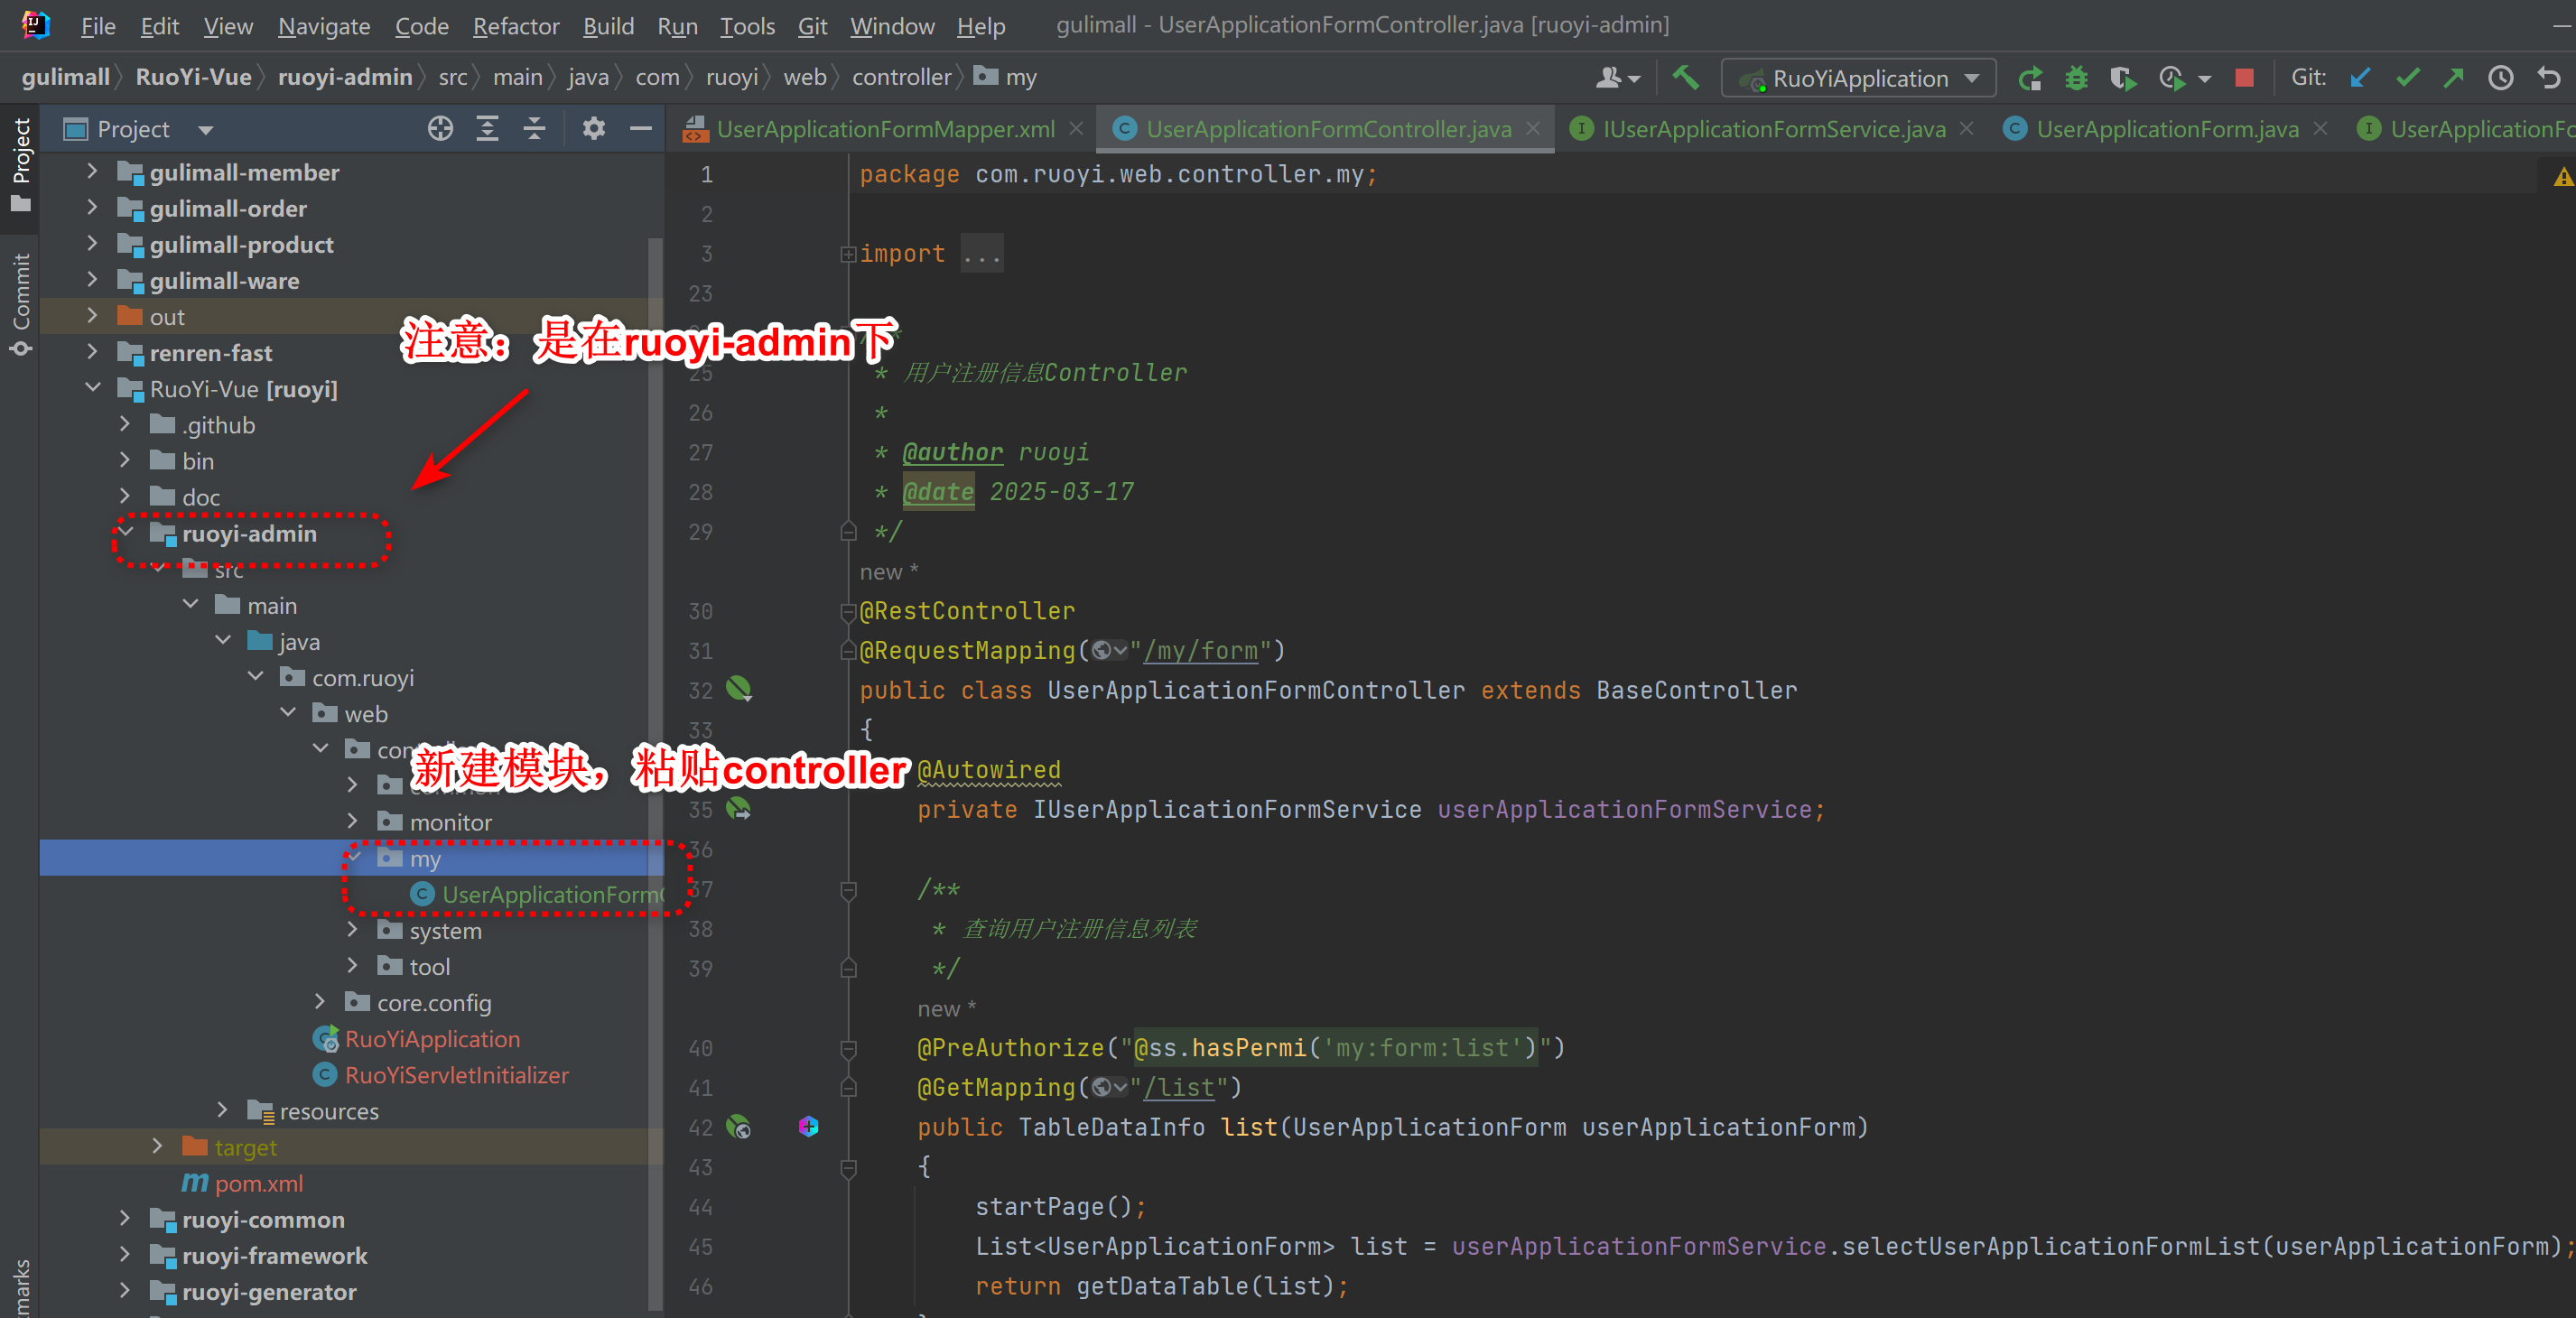Click the Debug bug icon in the toolbar
Image resolution: width=2576 pixels, height=1318 pixels.
pos(2077,78)
